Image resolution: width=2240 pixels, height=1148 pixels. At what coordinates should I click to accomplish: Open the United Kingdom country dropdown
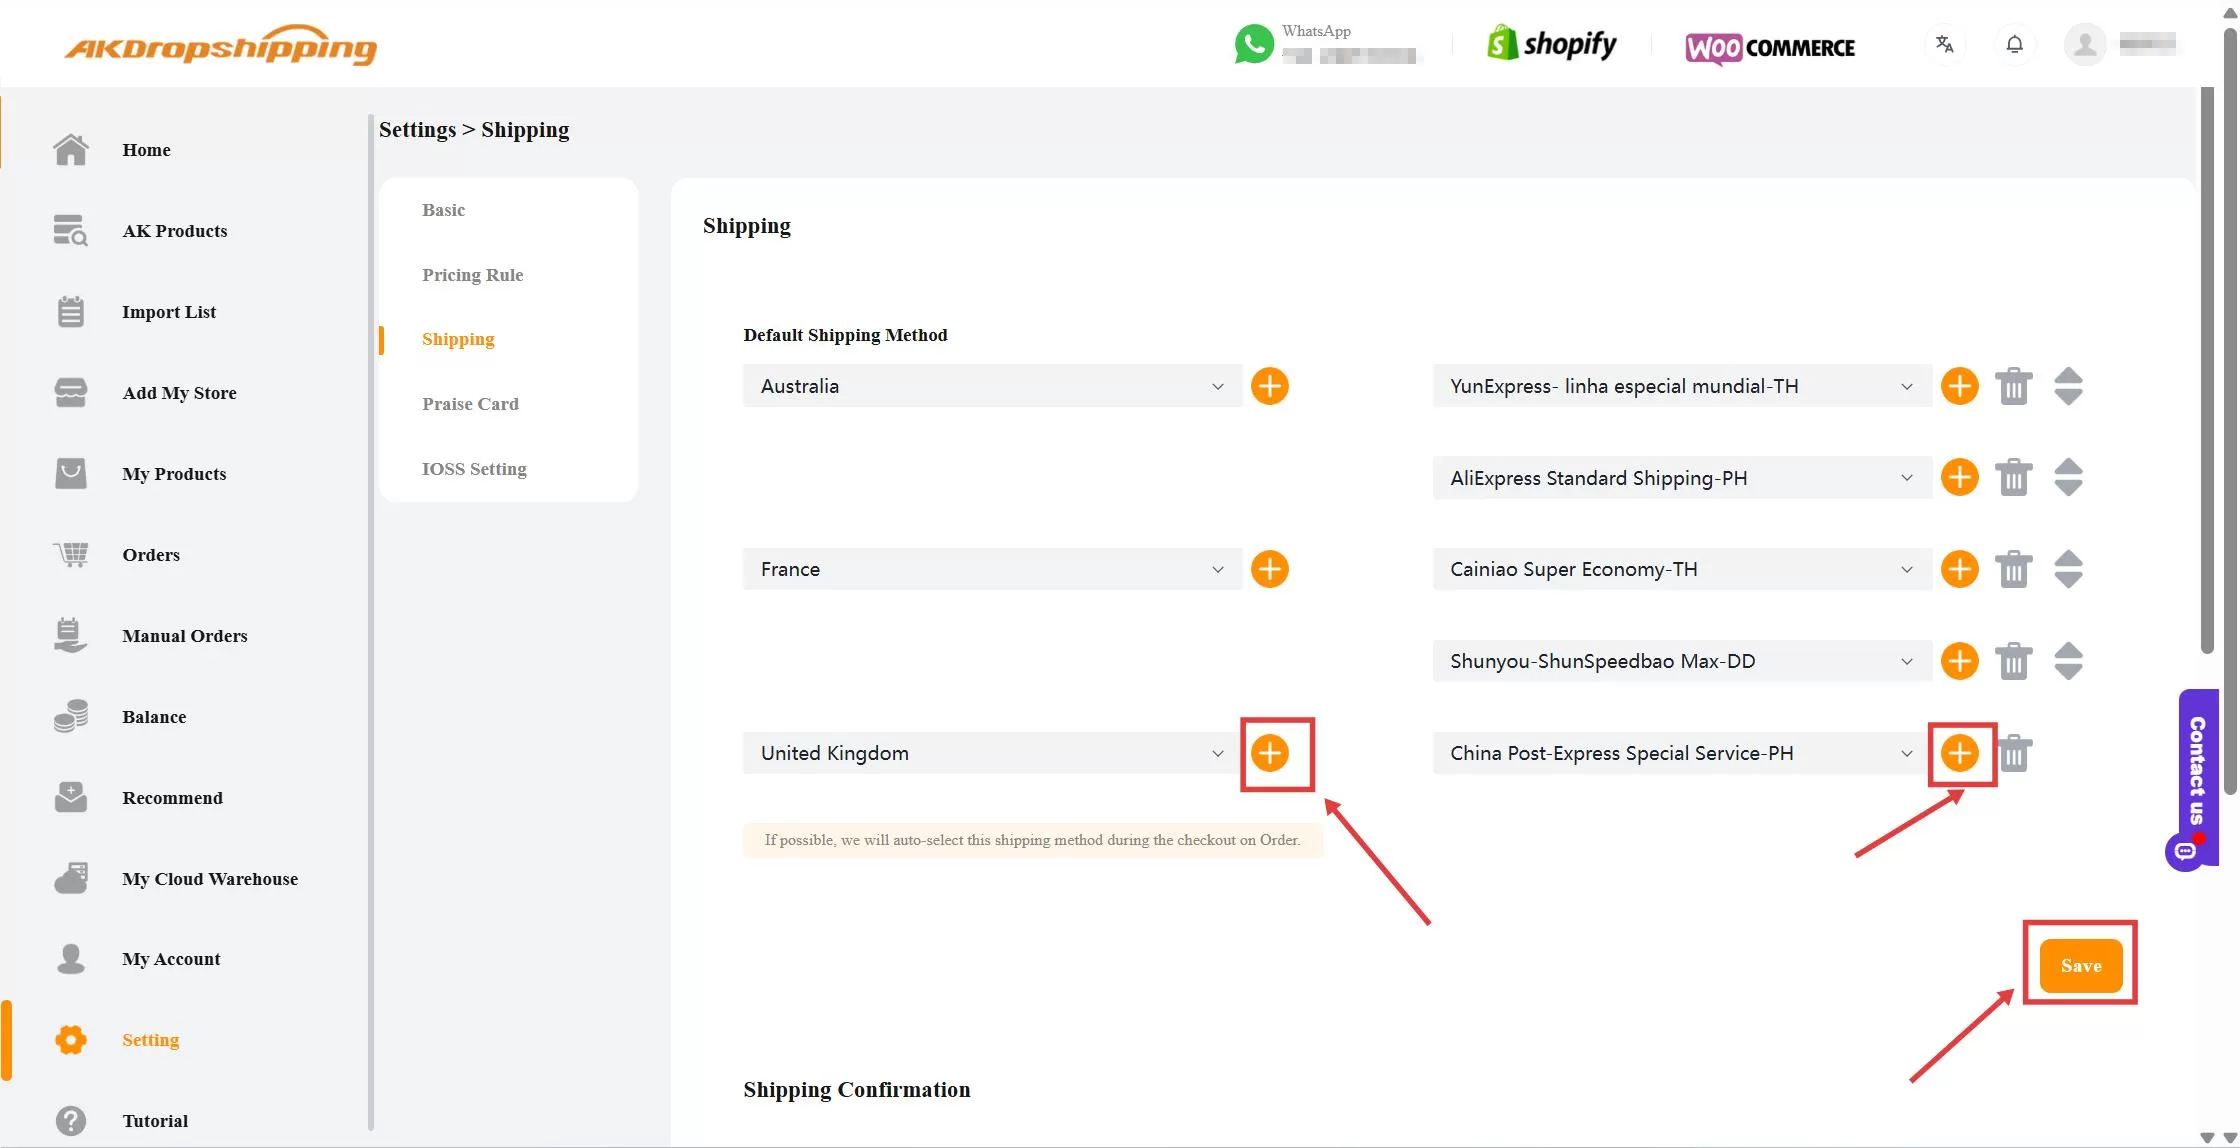click(x=1217, y=753)
